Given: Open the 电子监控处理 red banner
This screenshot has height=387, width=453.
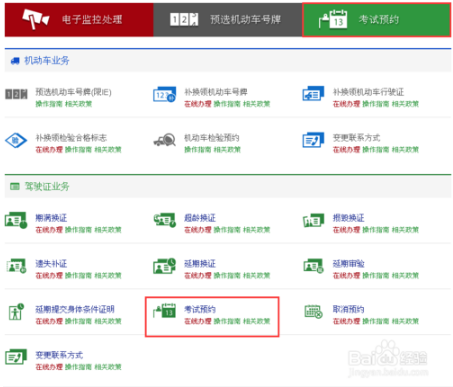Looking at the screenshot, I should tap(79, 20).
